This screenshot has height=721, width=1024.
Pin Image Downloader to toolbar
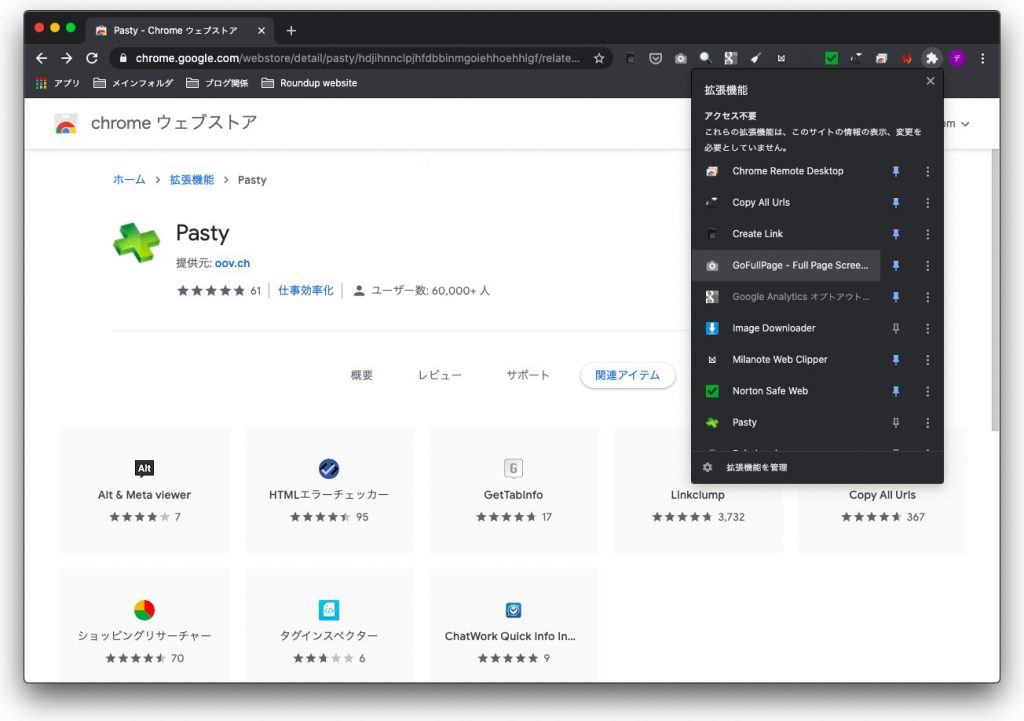pos(896,328)
